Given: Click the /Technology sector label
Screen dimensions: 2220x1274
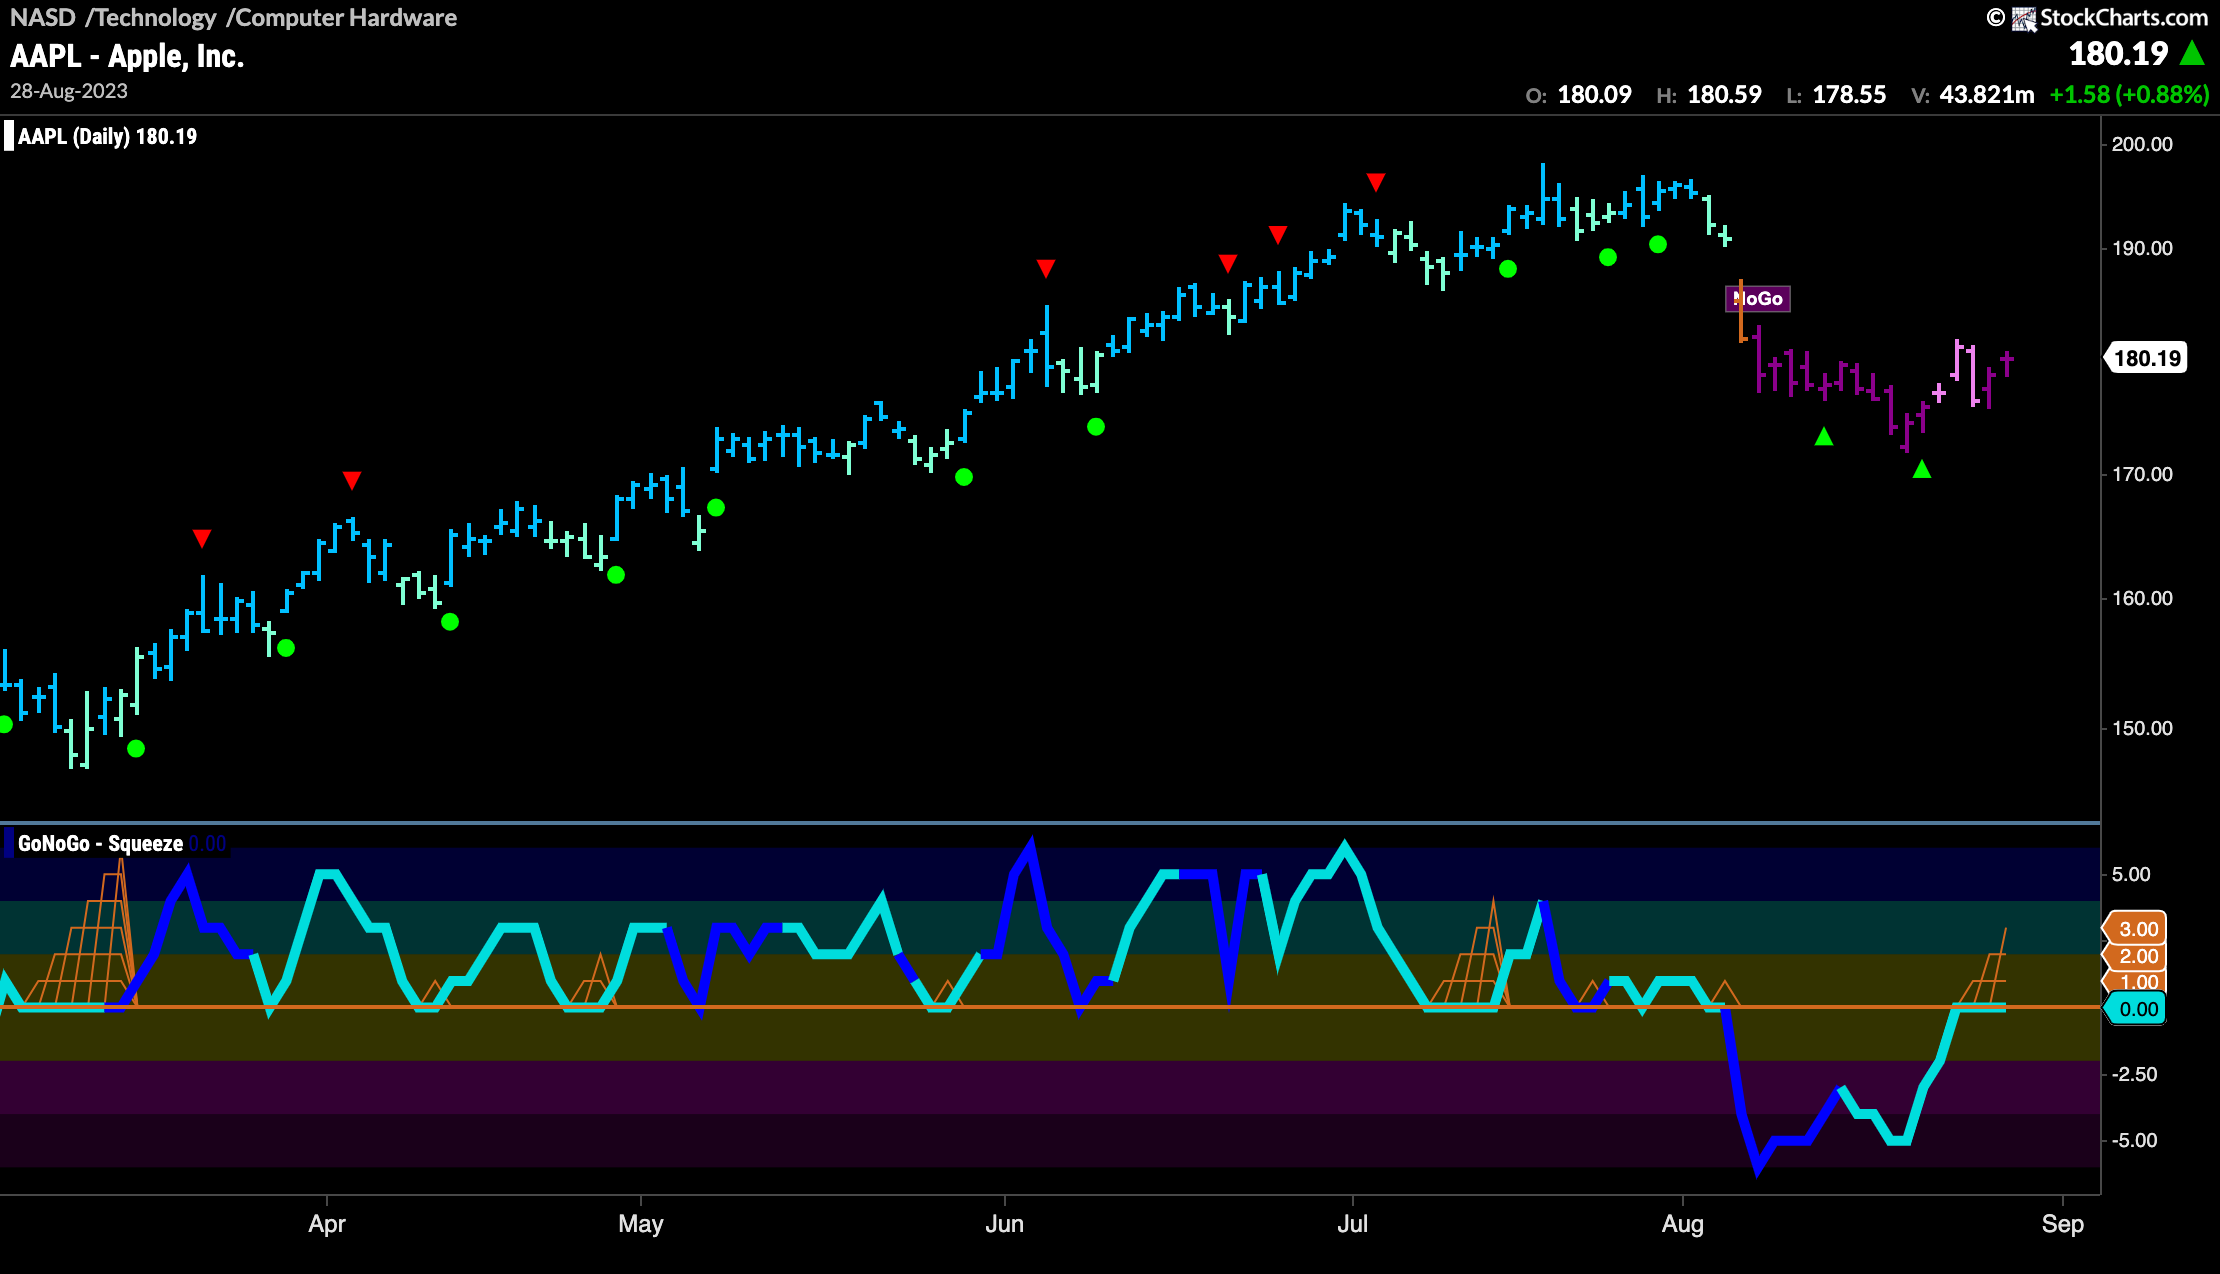Looking at the screenshot, I should (151, 18).
